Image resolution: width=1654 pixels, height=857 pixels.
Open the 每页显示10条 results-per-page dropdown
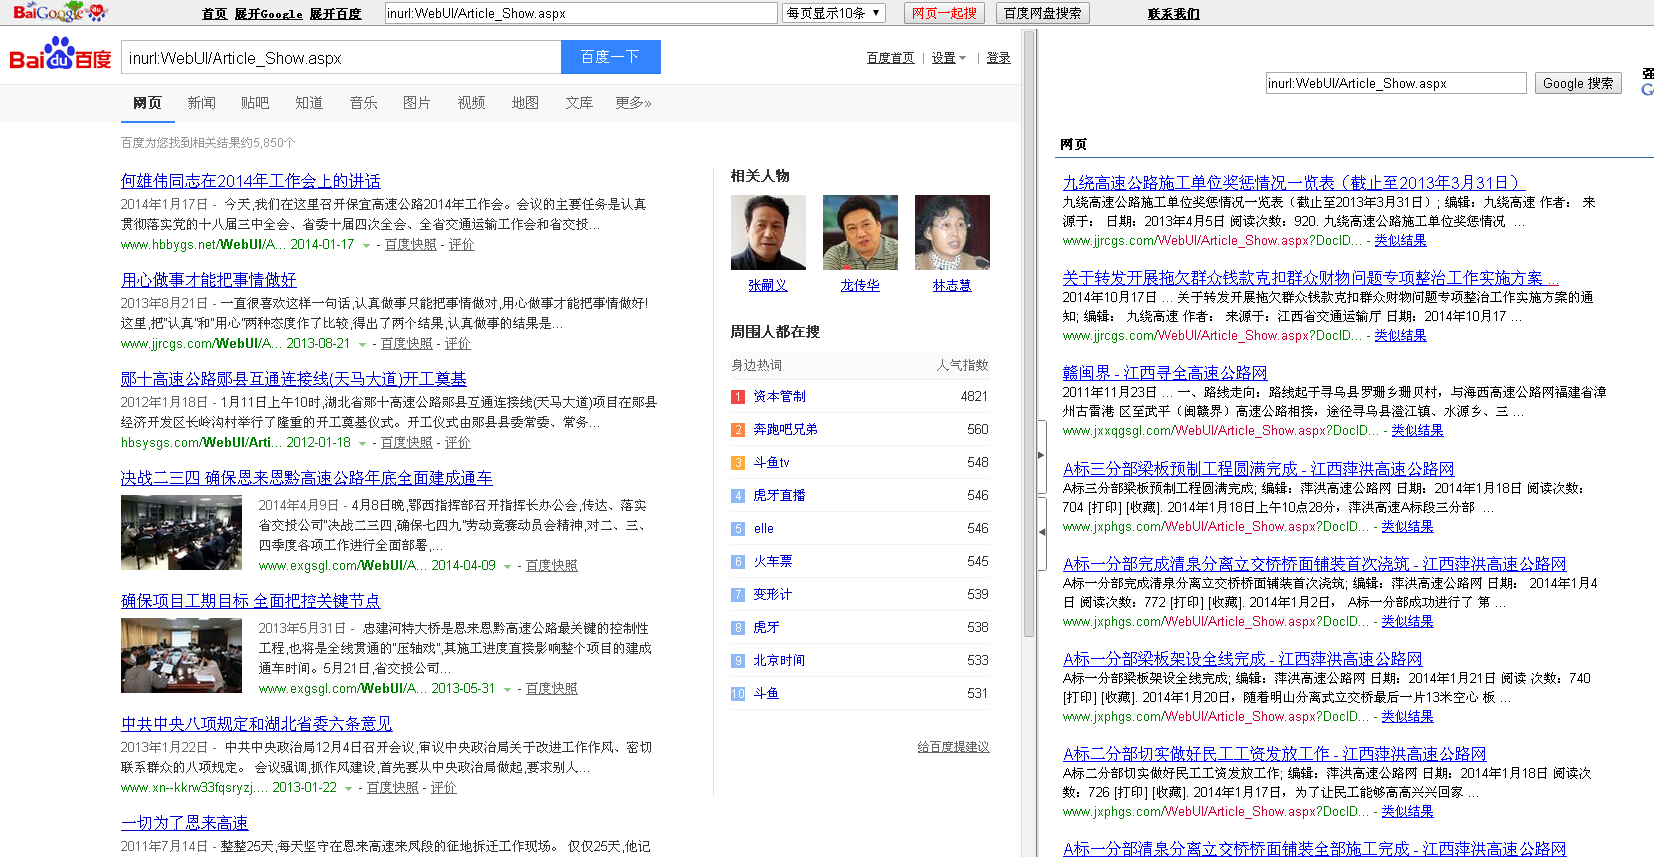(834, 13)
